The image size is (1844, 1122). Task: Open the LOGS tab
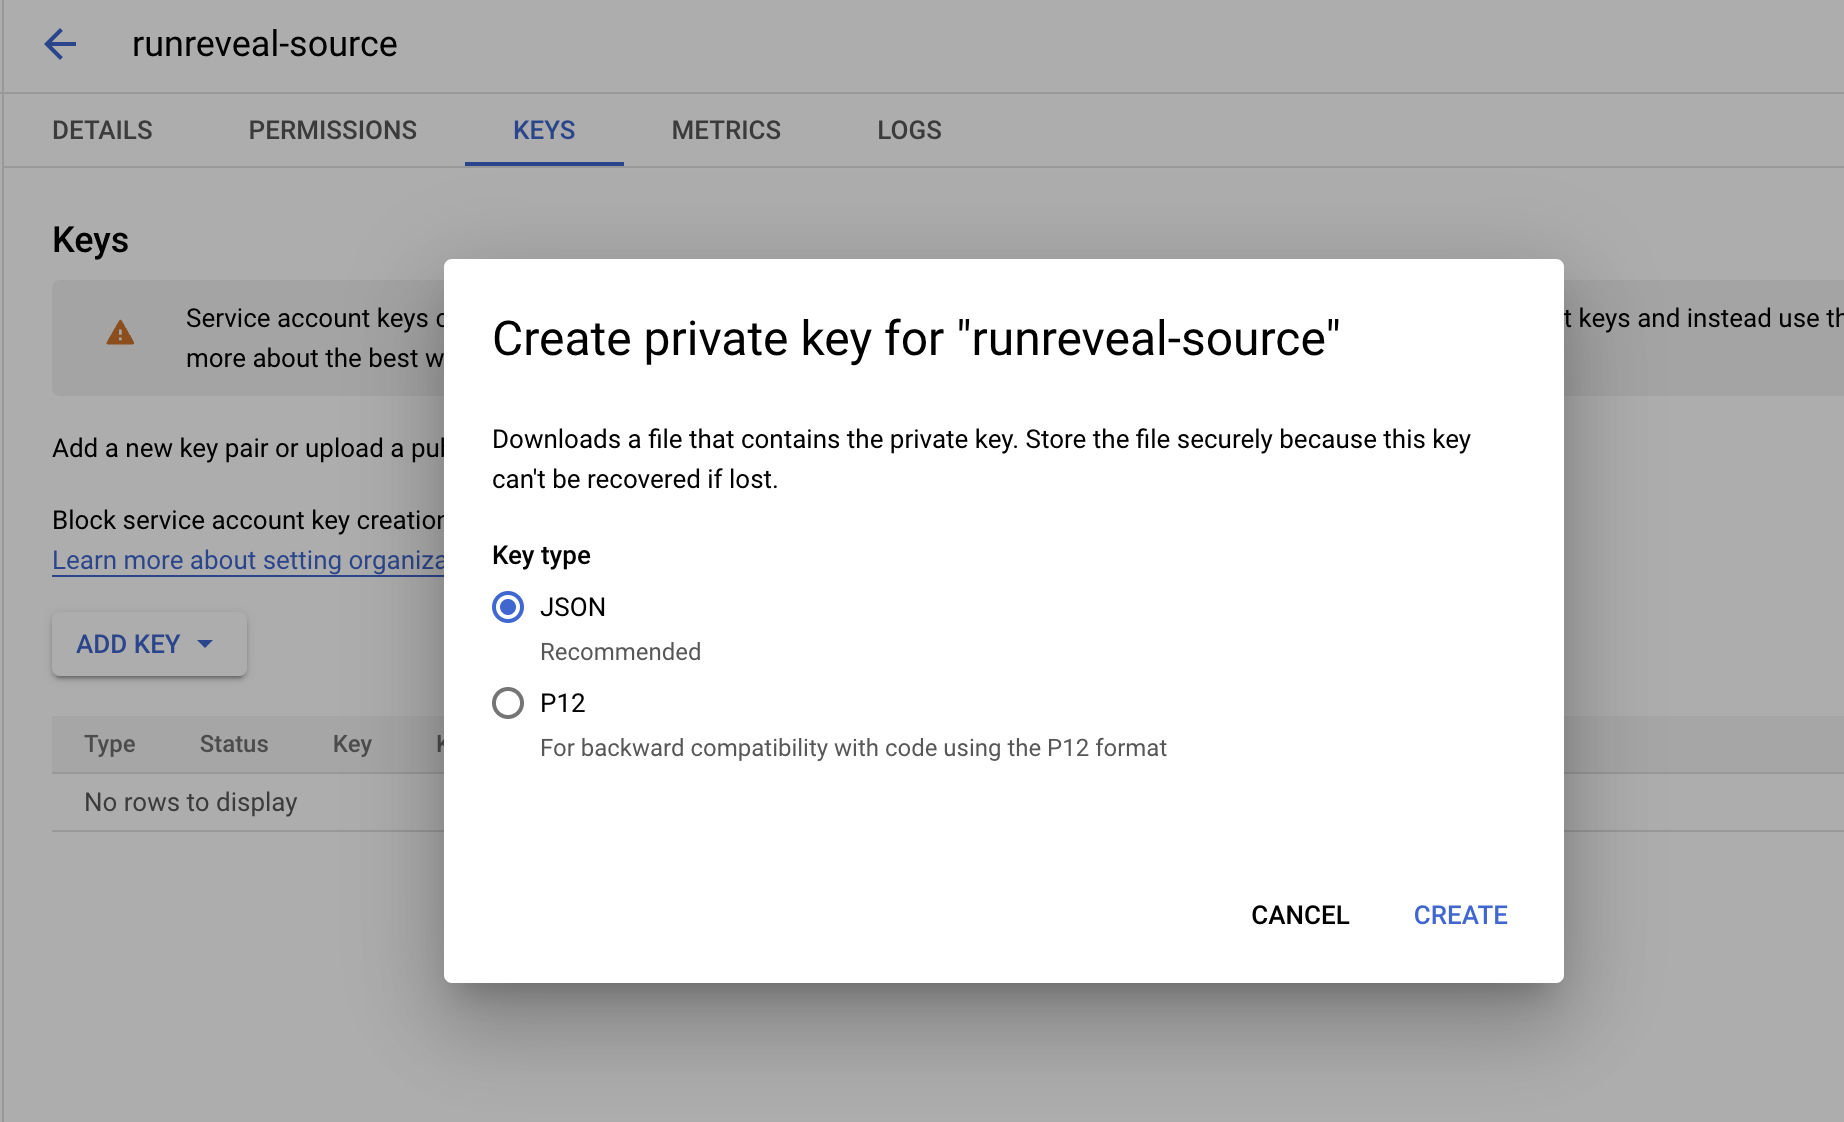coord(908,129)
